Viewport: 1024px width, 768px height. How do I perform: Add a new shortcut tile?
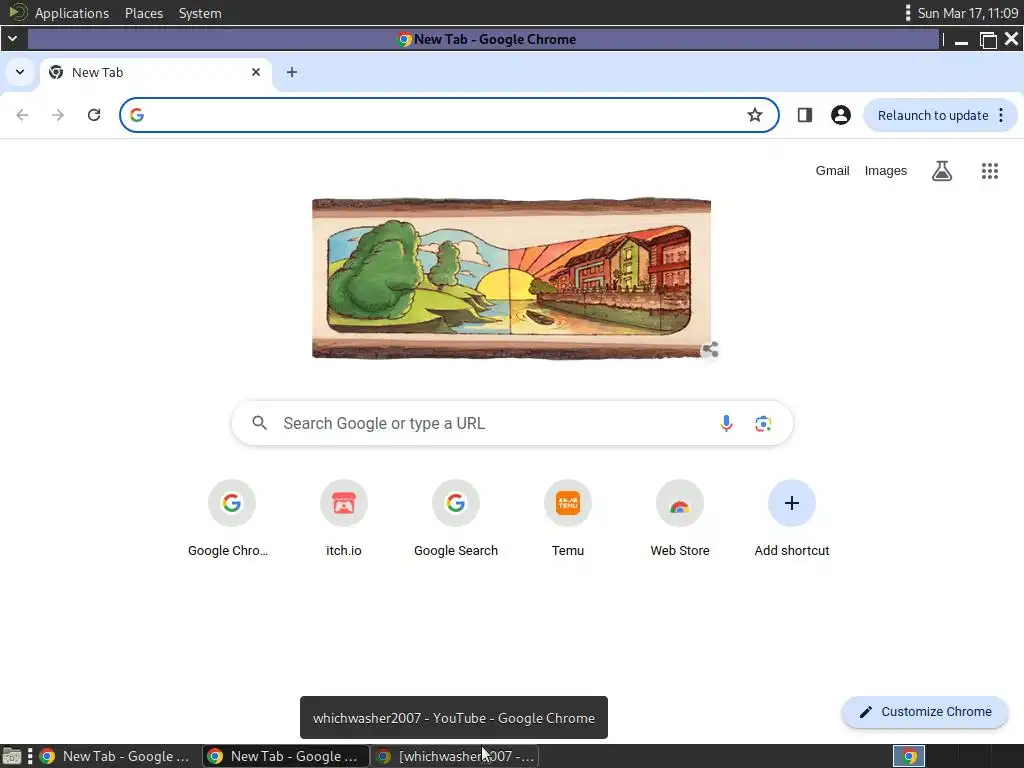792,519
